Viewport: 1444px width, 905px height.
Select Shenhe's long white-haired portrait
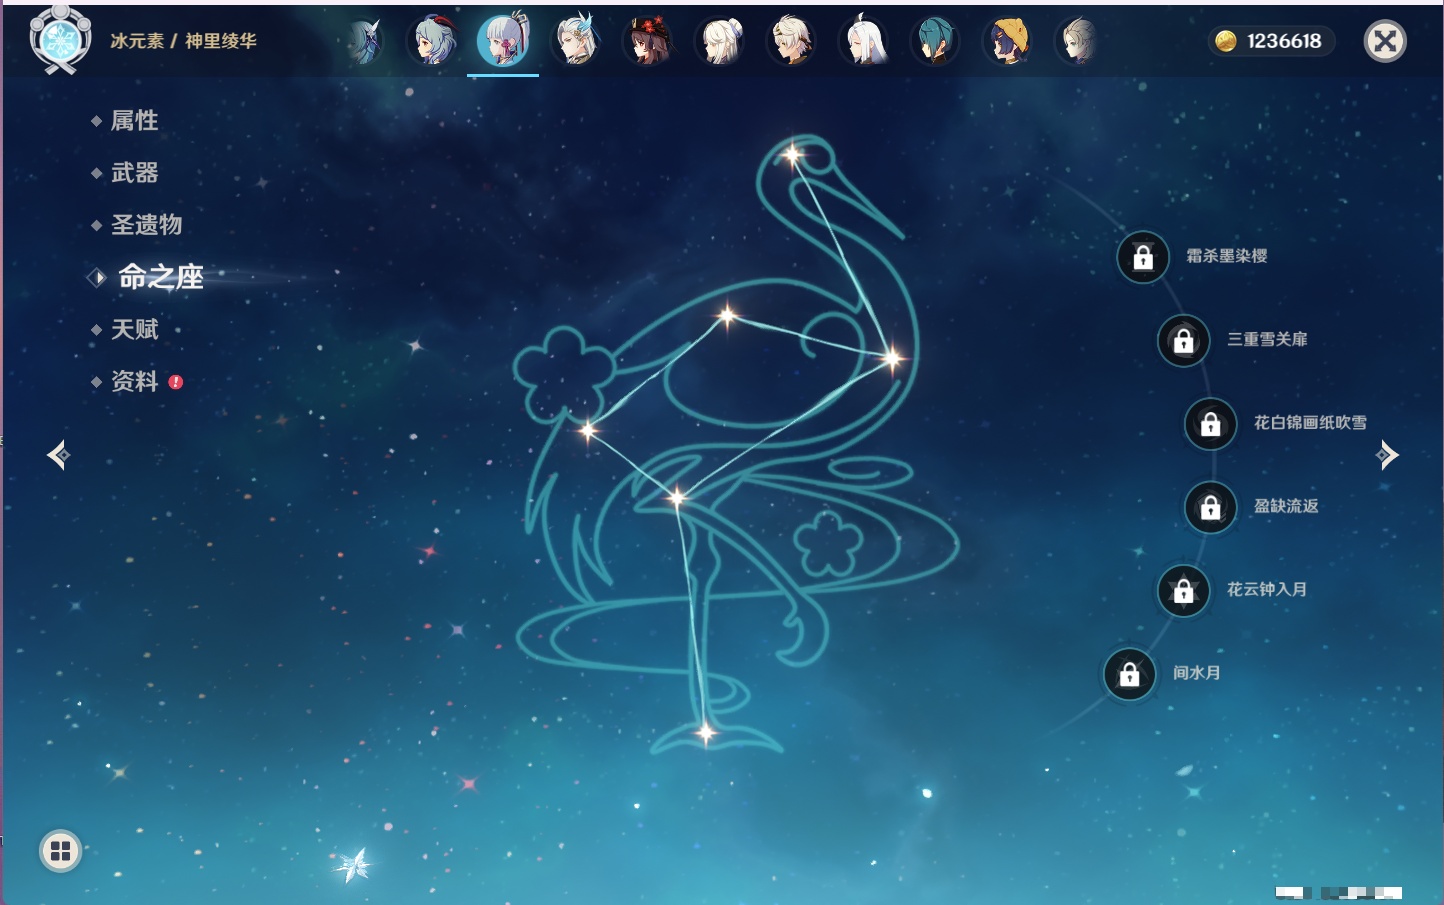pos(864,41)
